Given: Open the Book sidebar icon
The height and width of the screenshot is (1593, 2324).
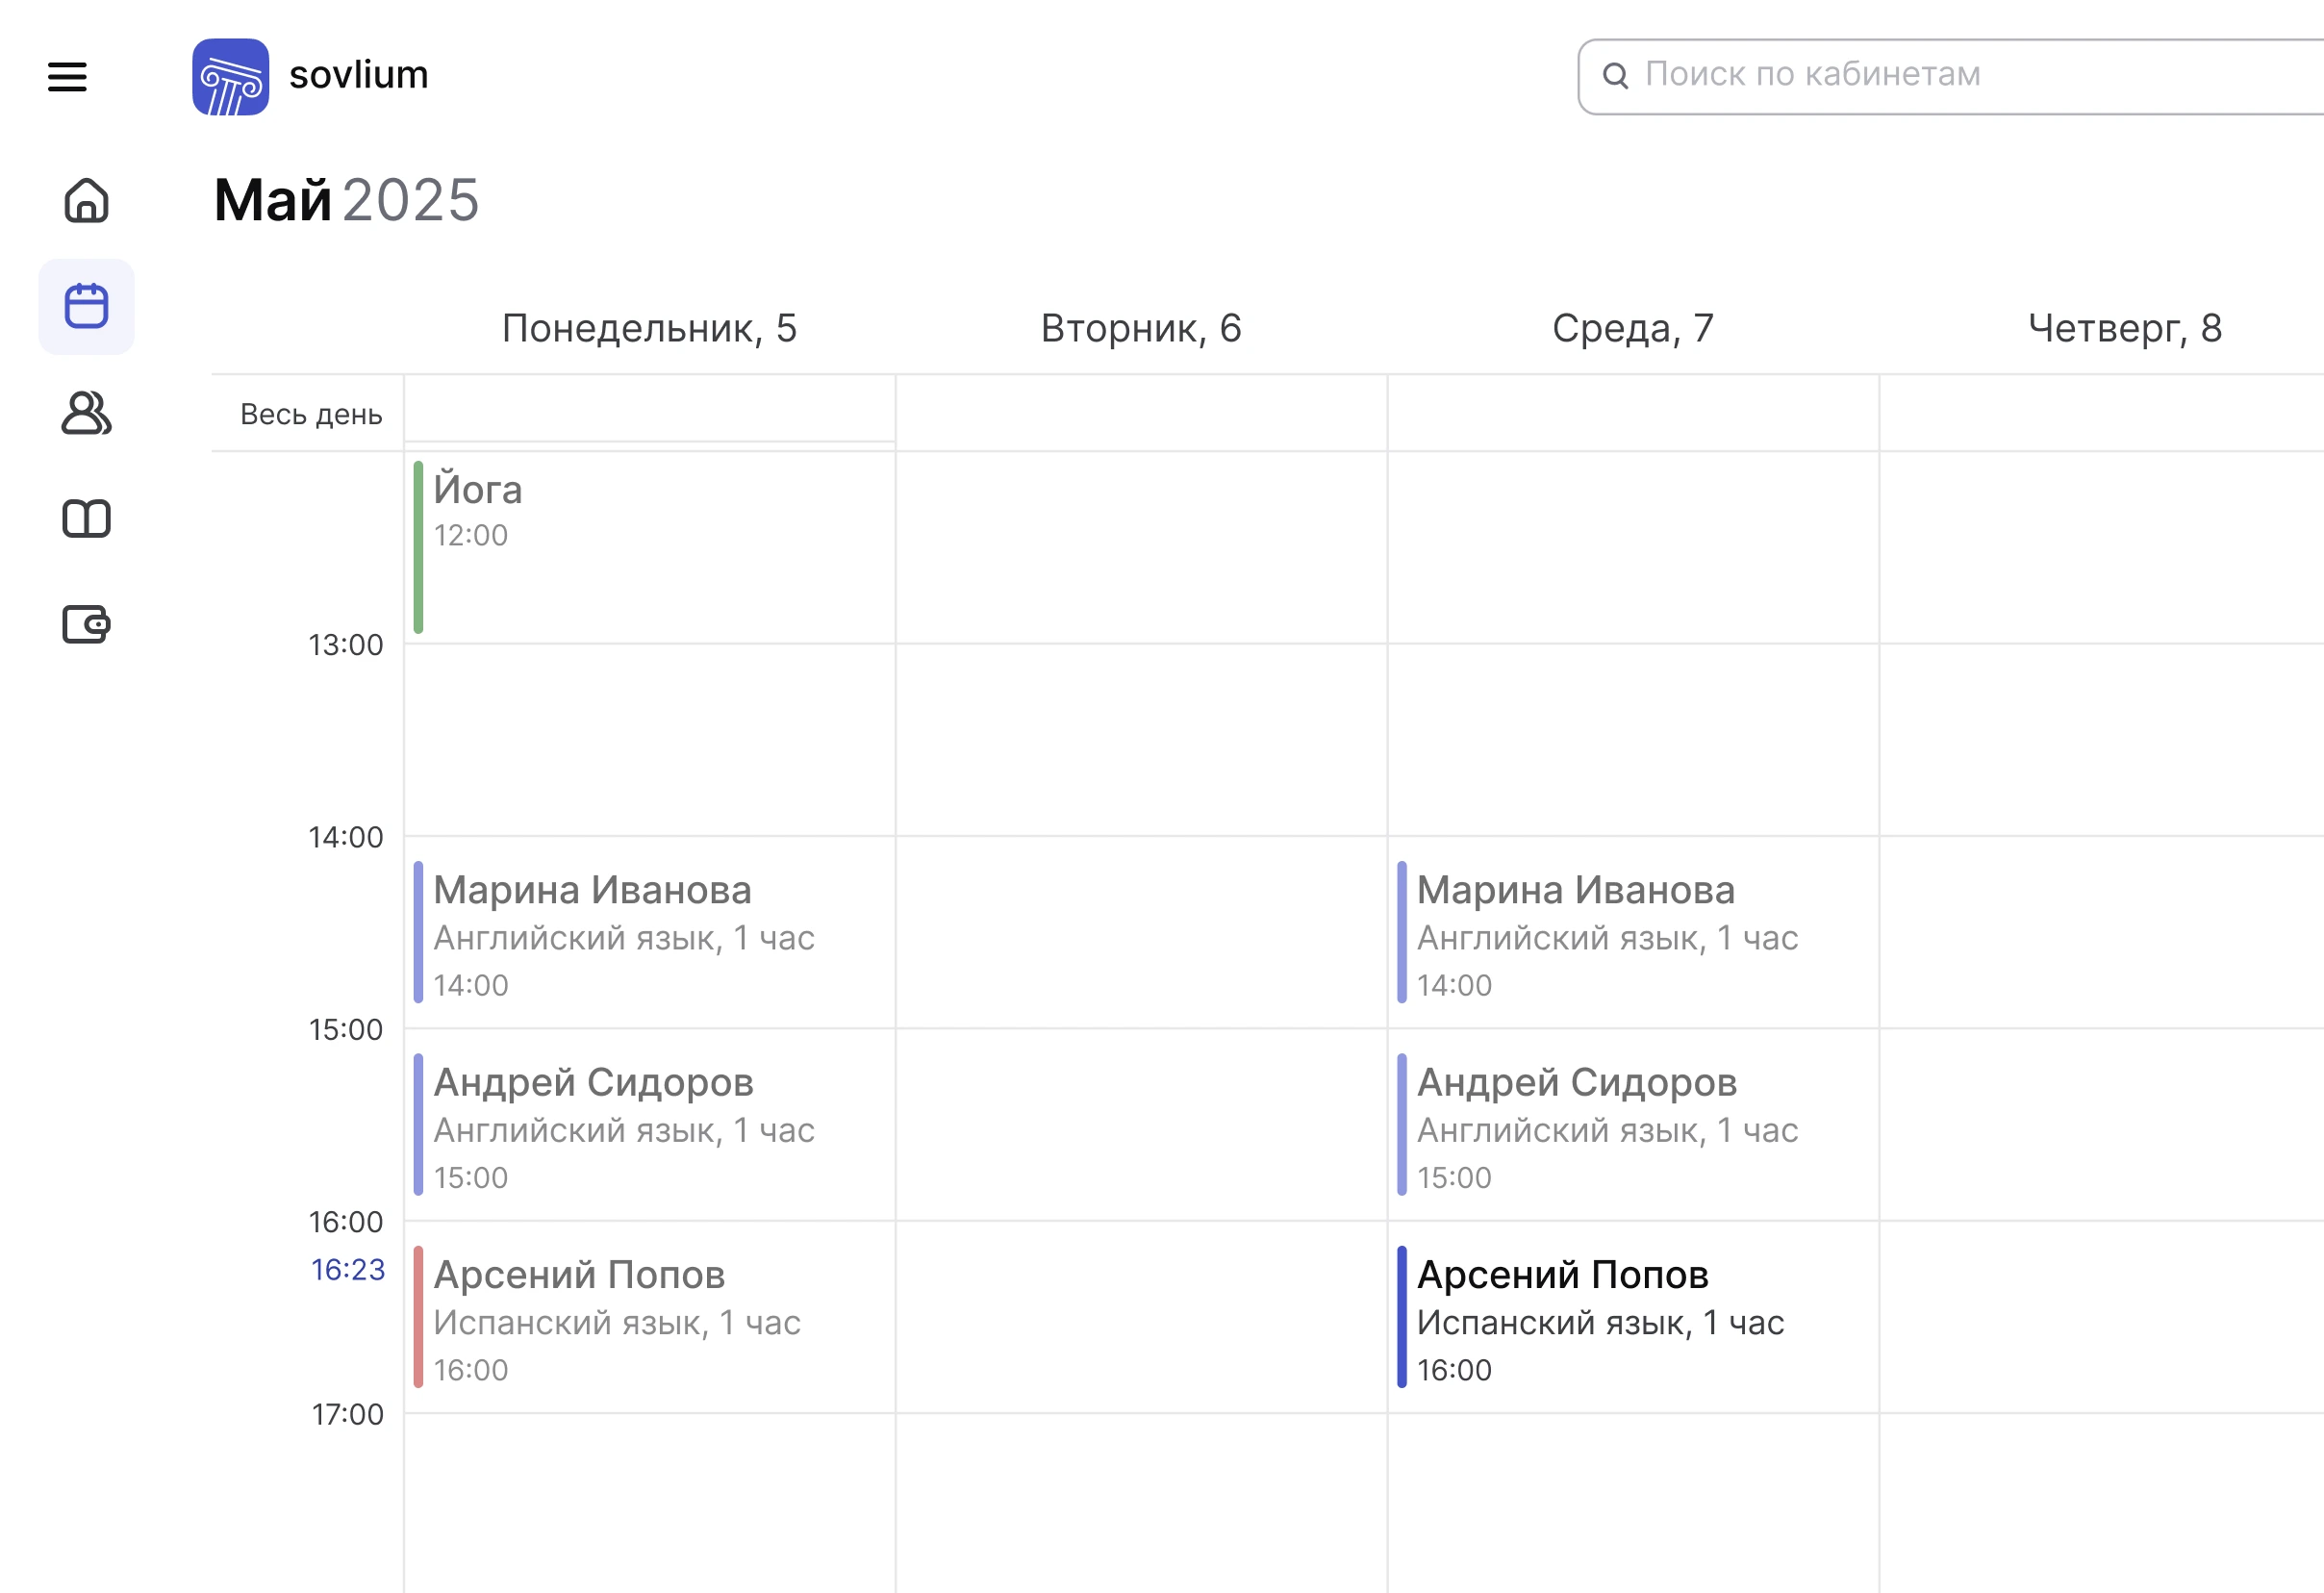Looking at the screenshot, I should (x=86, y=519).
